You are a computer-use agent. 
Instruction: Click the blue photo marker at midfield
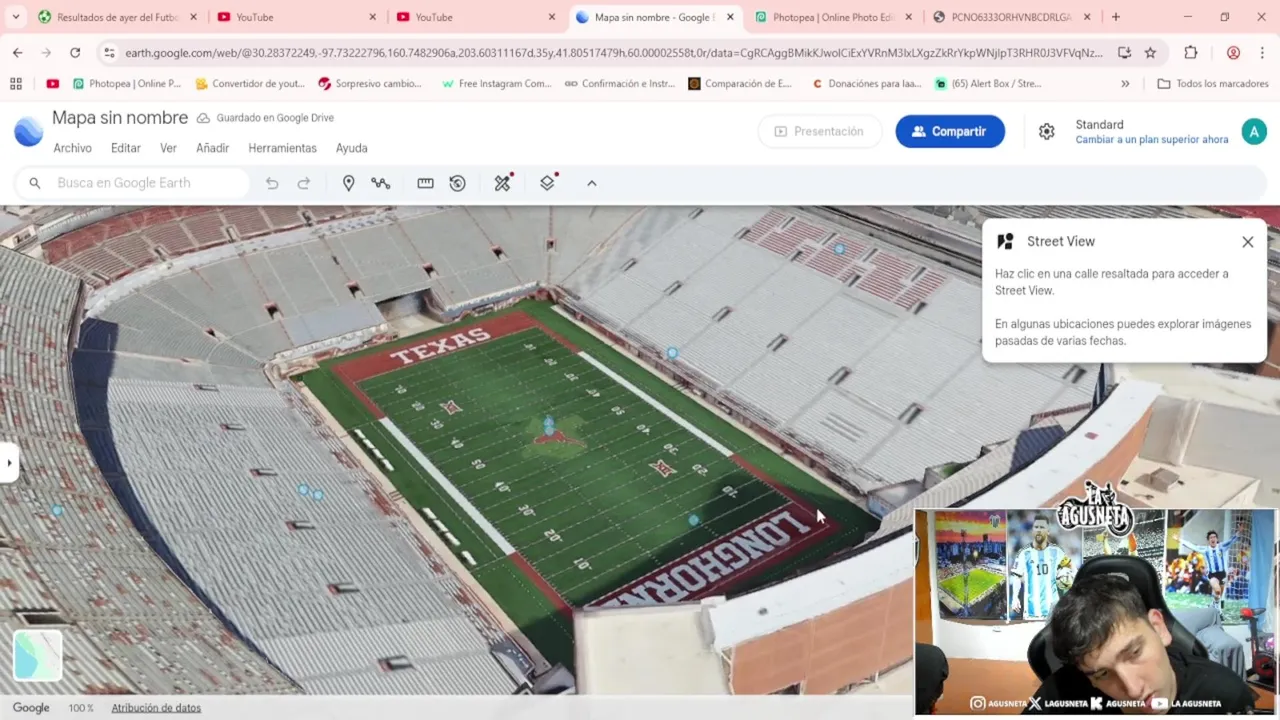click(x=548, y=426)
